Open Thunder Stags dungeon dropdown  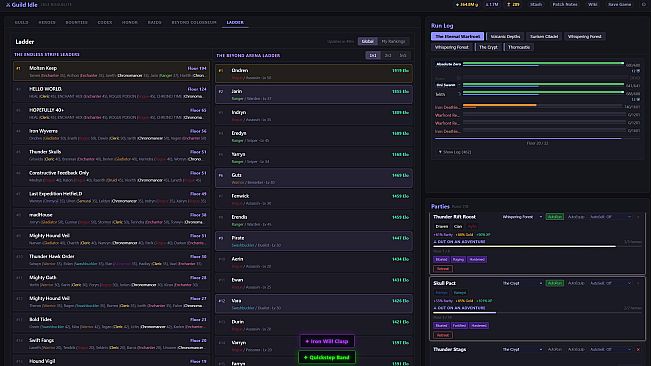click(x=522, y=350)
